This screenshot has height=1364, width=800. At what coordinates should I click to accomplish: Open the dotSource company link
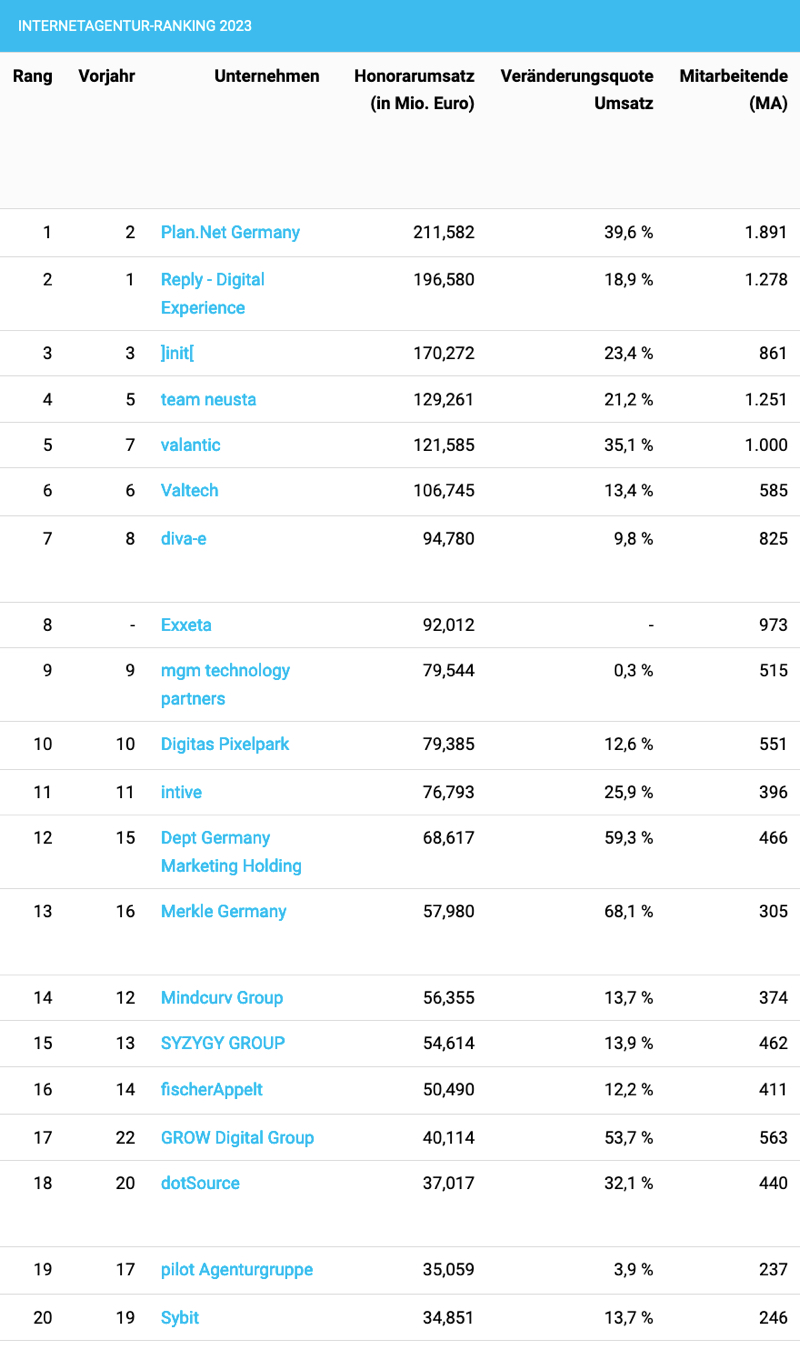click(x=200, y=1183)
